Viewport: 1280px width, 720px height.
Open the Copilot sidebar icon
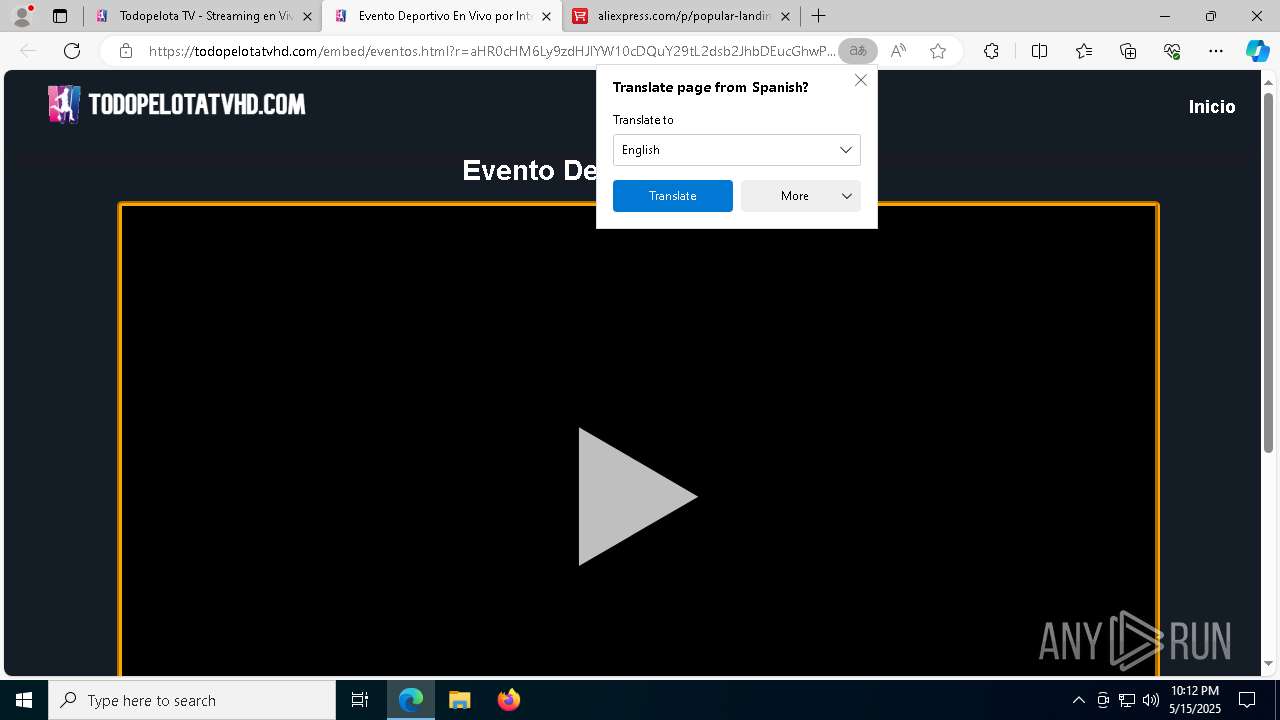pyautogui.click(x=1257, y=51)
